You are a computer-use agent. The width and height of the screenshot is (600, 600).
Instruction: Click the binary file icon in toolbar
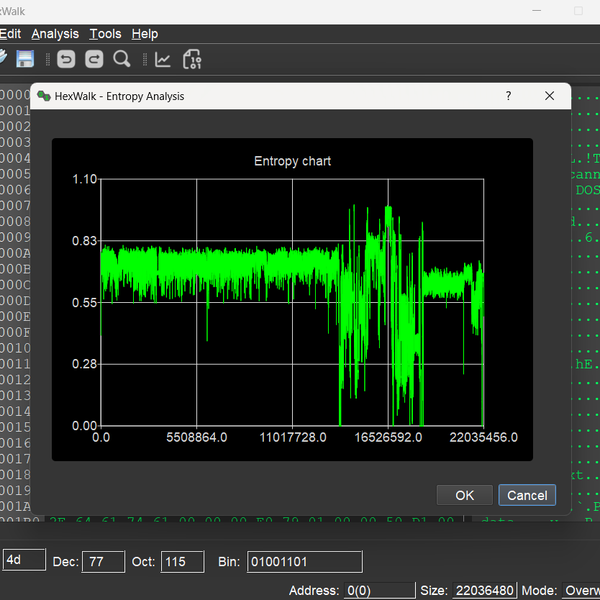[x=192, y=59]
